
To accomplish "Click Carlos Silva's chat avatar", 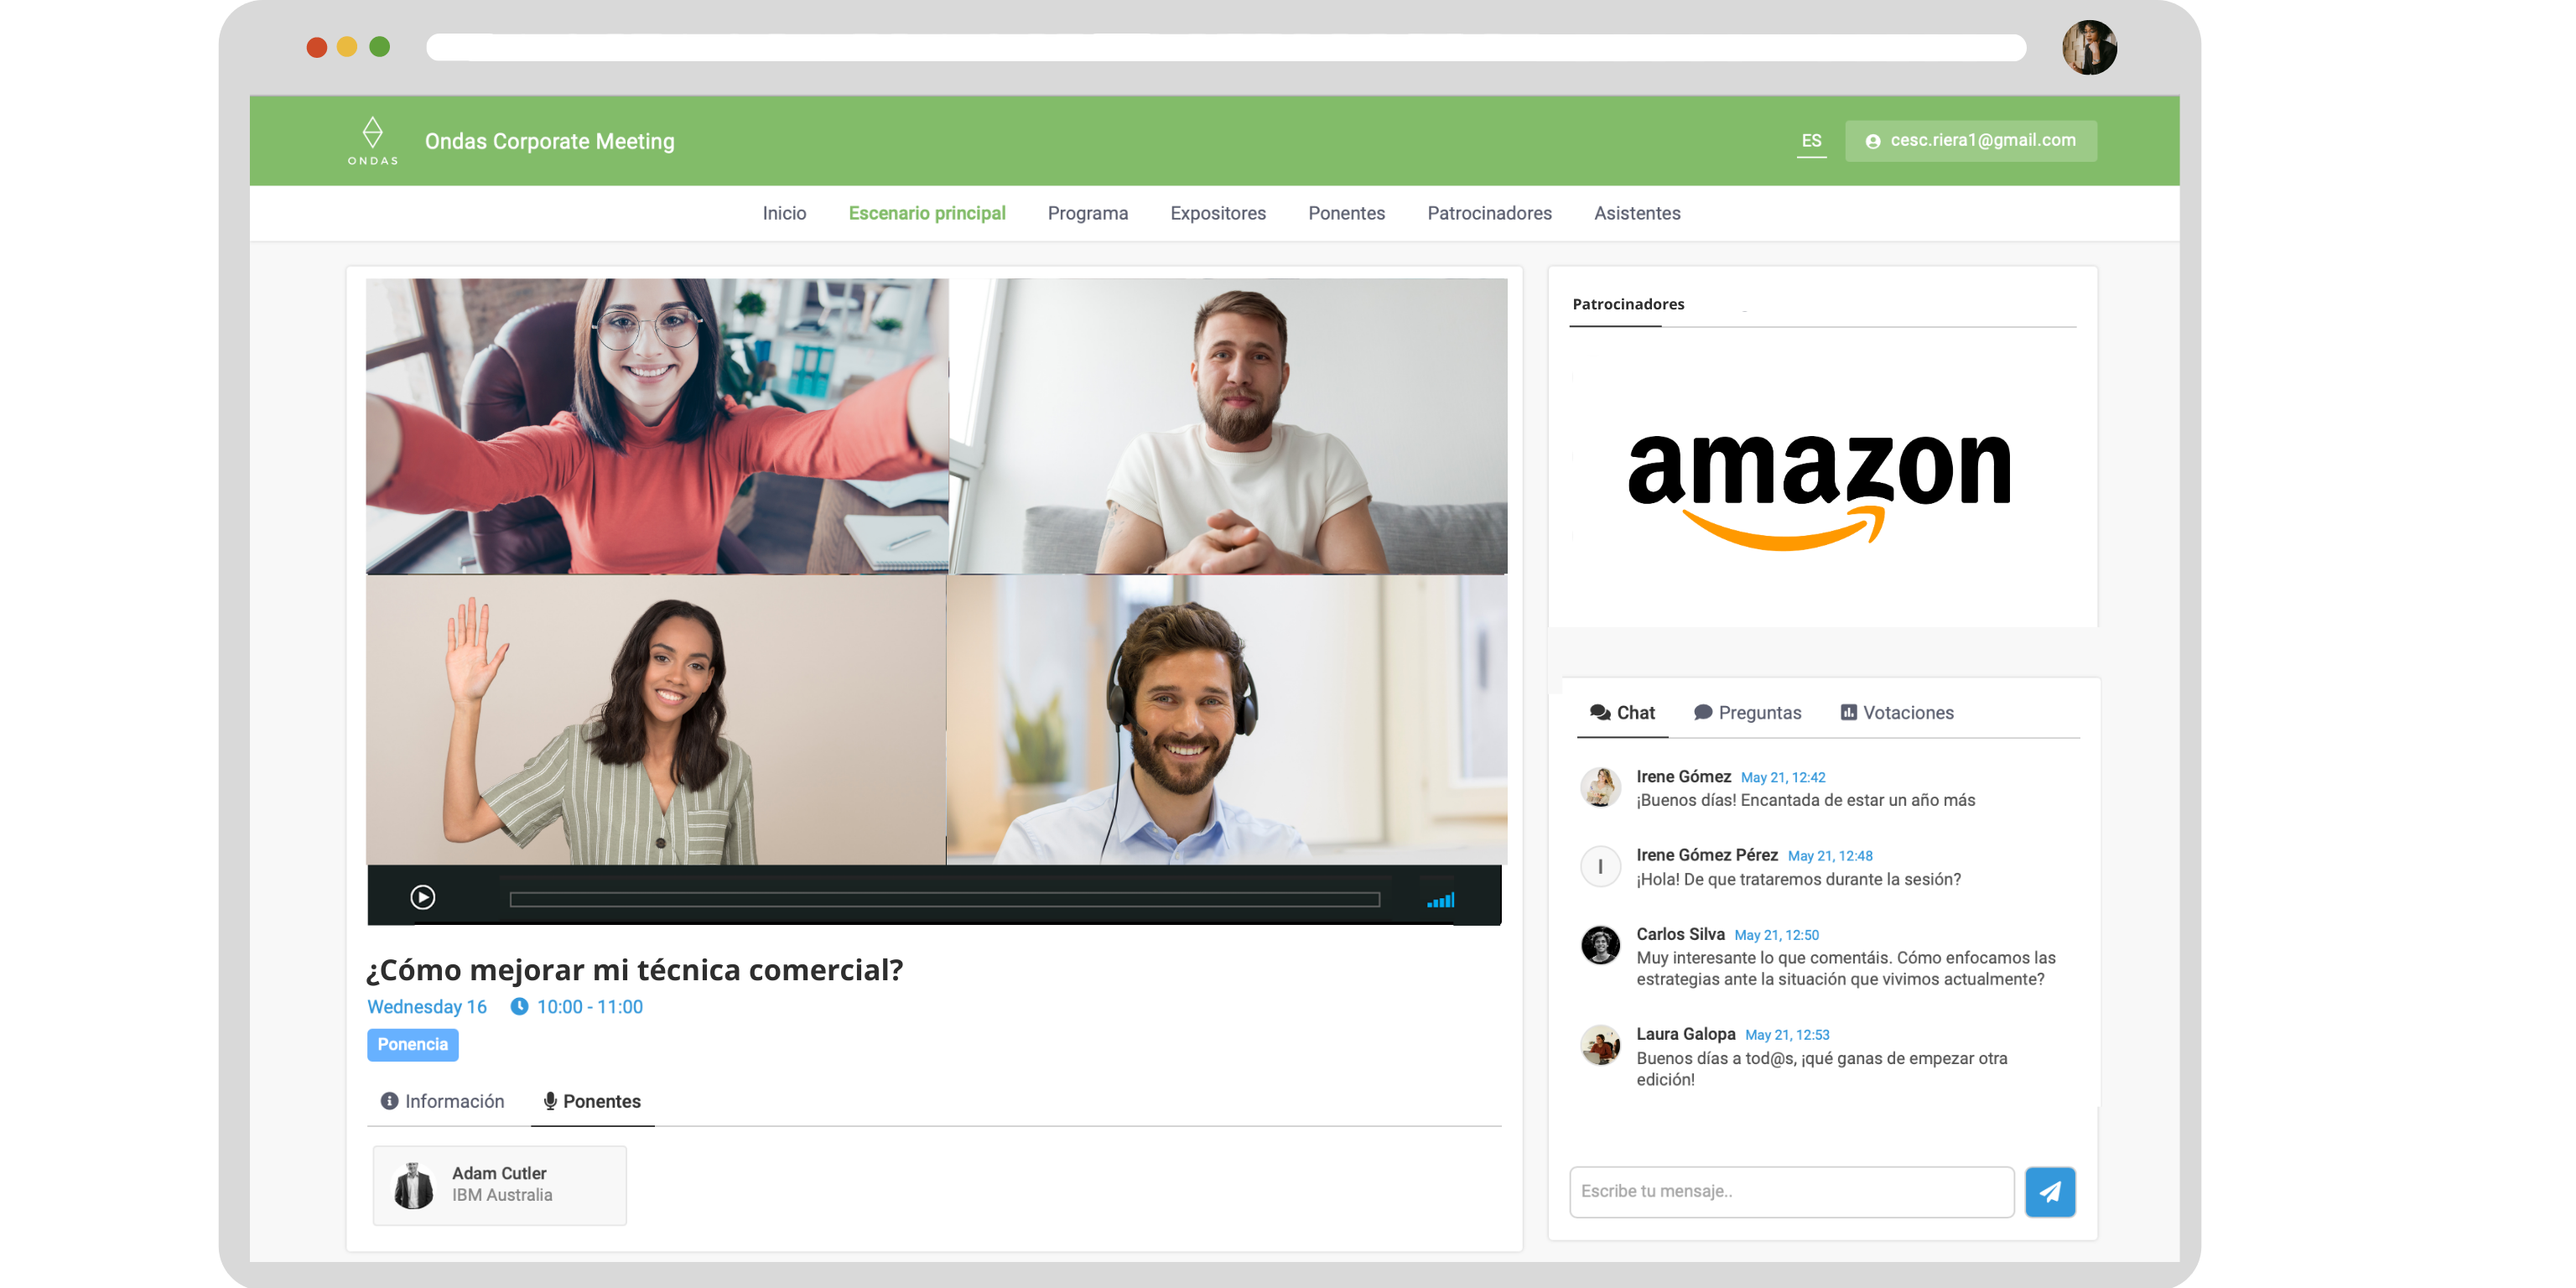I will click(x=1600, y=945).
